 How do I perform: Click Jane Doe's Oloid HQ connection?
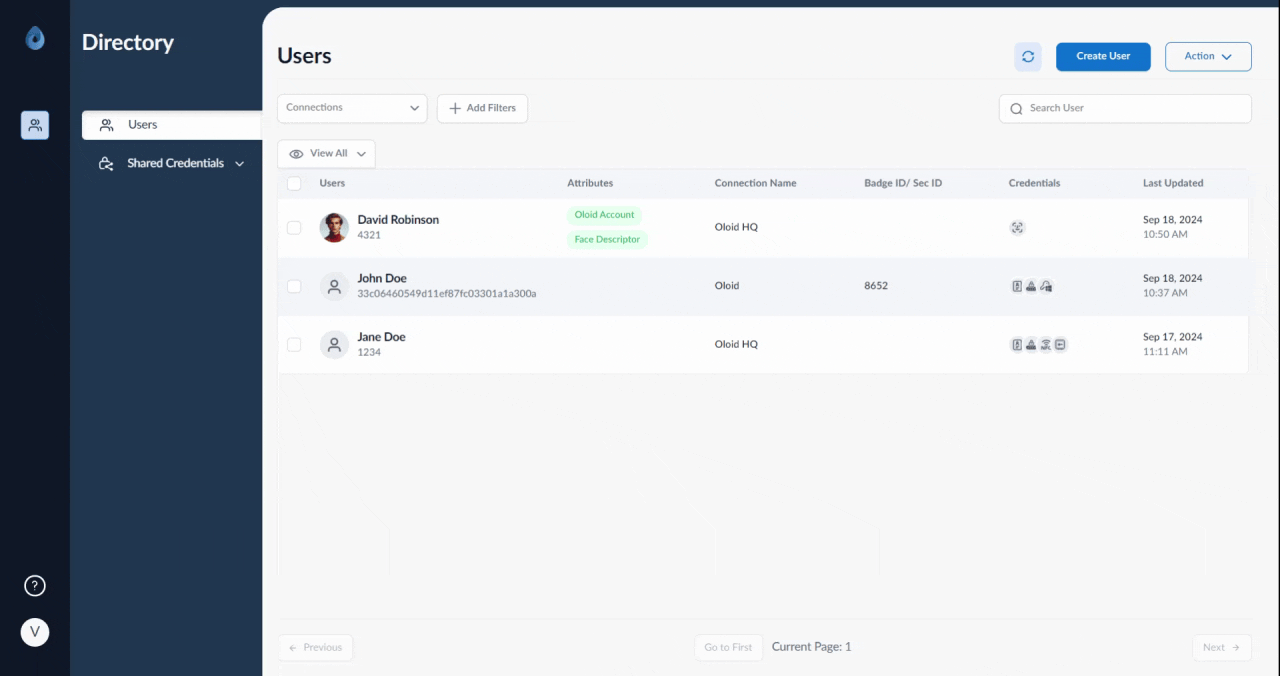point(736,344)
